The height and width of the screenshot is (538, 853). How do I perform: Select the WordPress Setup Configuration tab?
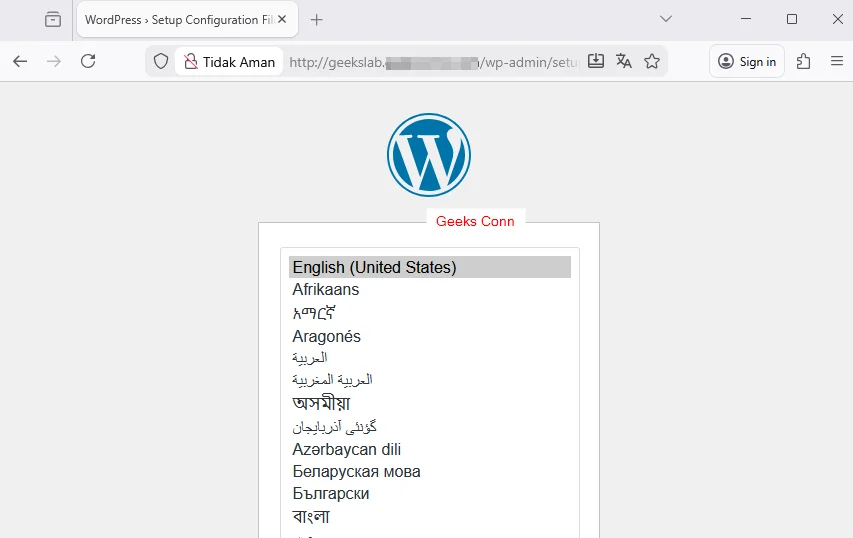pos(187,20)
